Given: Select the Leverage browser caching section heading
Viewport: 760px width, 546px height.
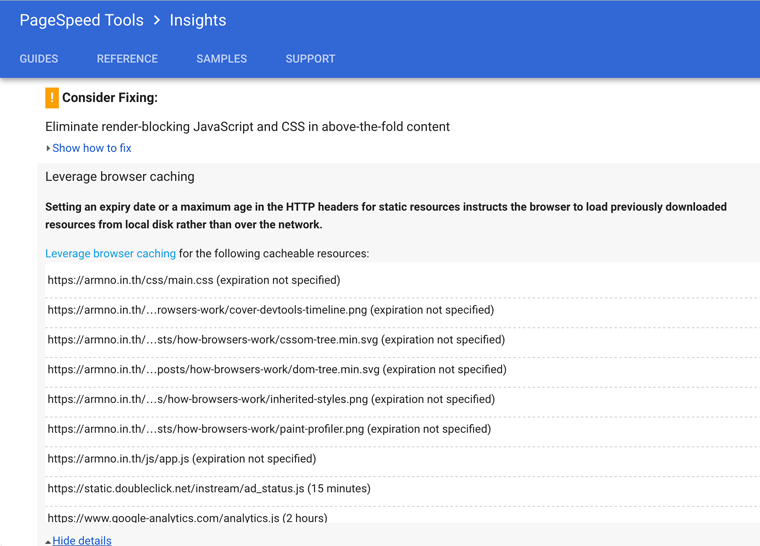Looking at the screenshot, I should click(x=120, y=177).
